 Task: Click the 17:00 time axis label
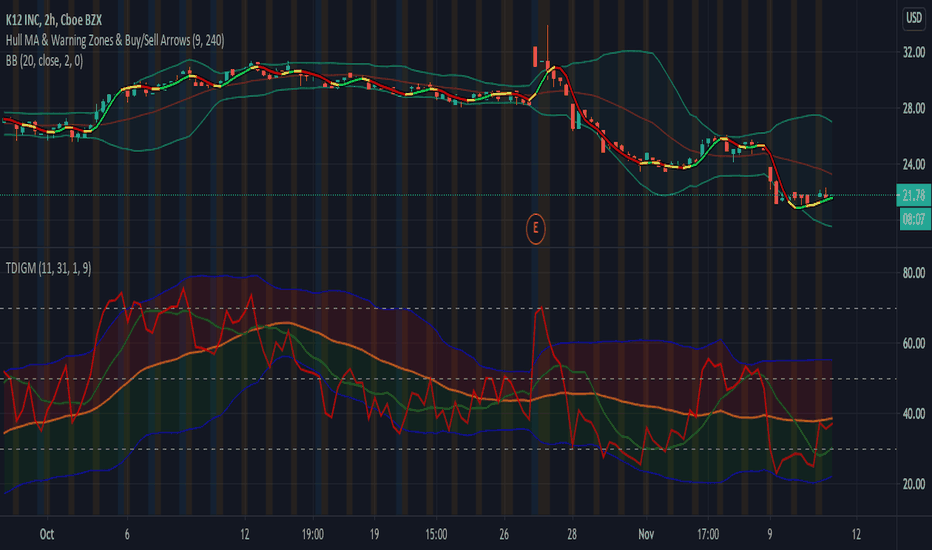tap(708, 534)
